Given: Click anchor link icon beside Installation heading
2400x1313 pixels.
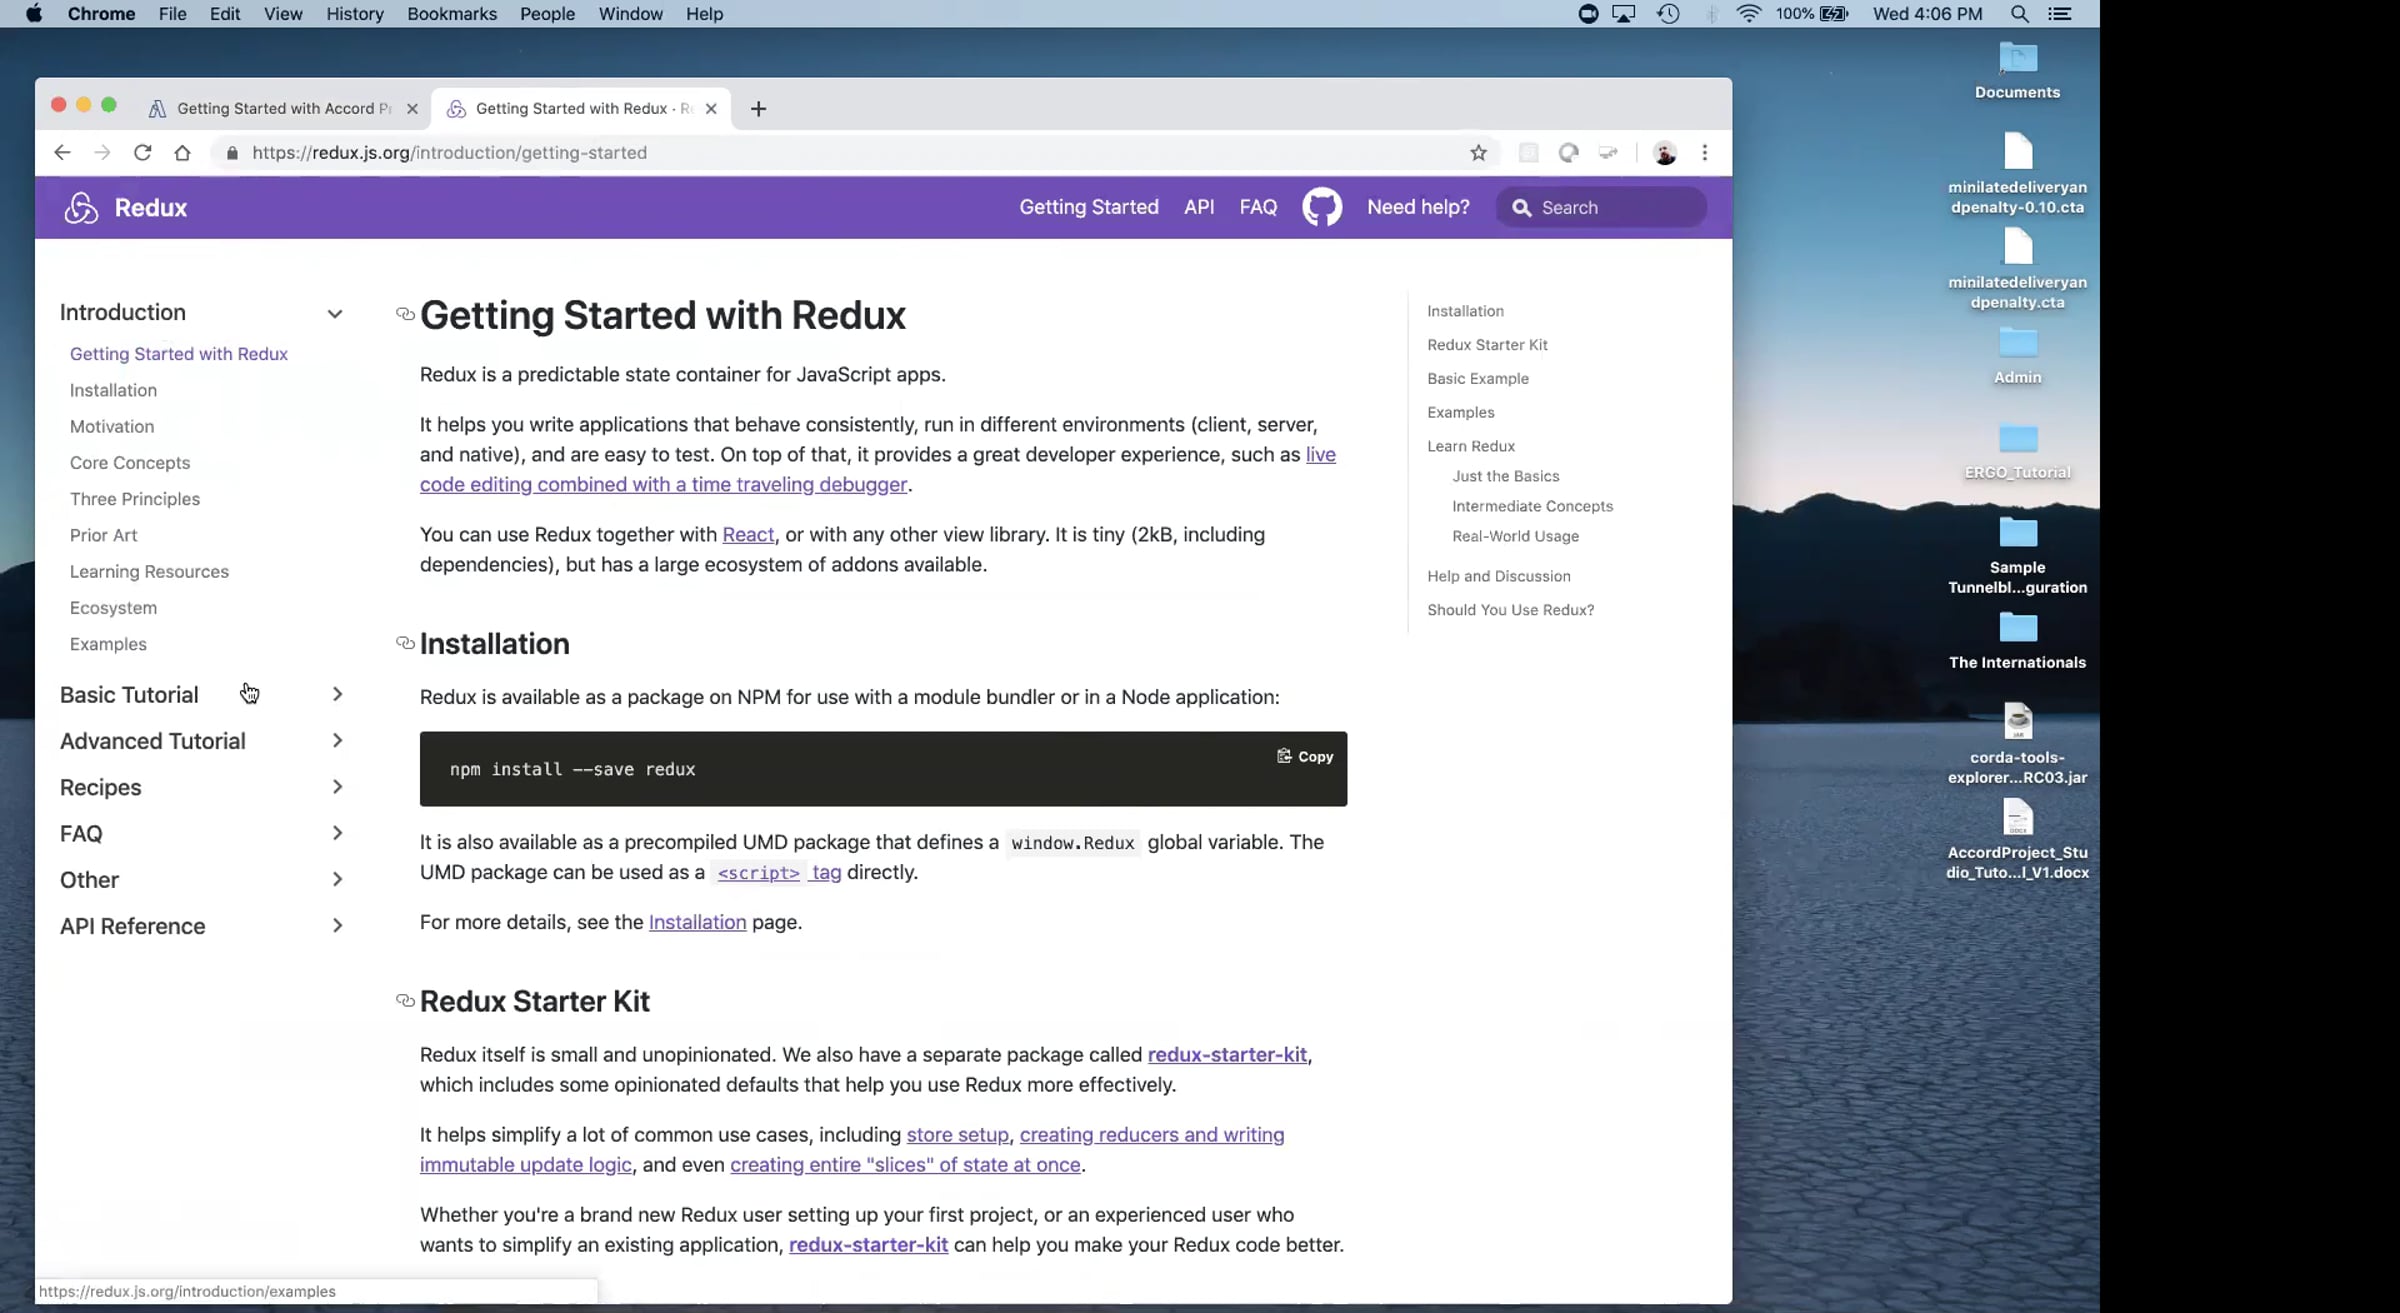Looking at the screenshot, I should point(405,643).
